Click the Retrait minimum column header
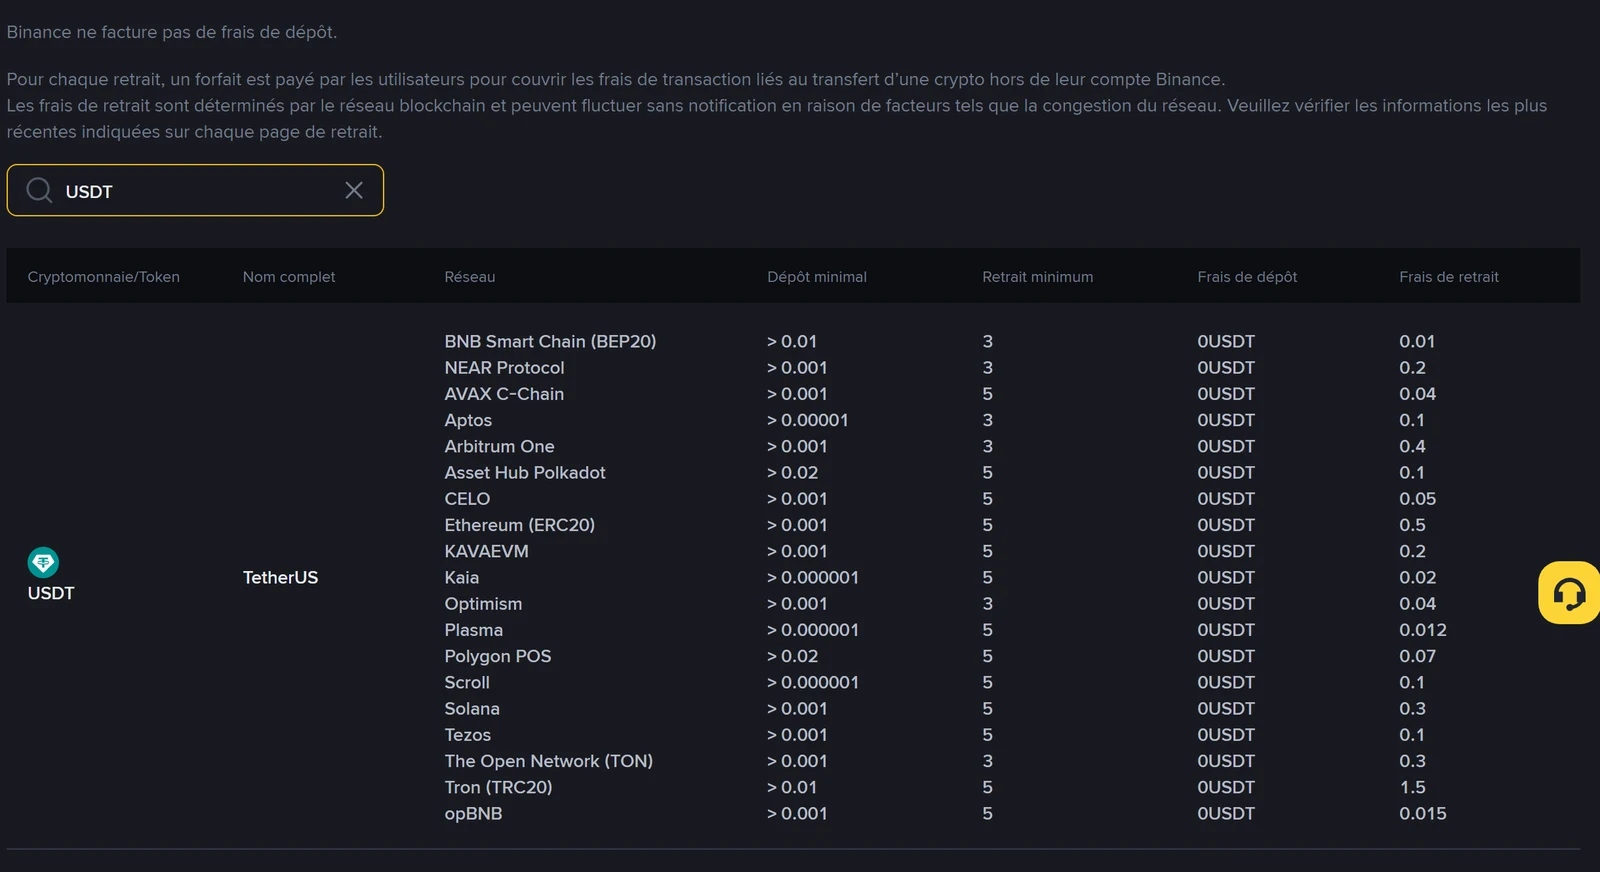The image size is (1600, 872). [x=1038, y=277]
